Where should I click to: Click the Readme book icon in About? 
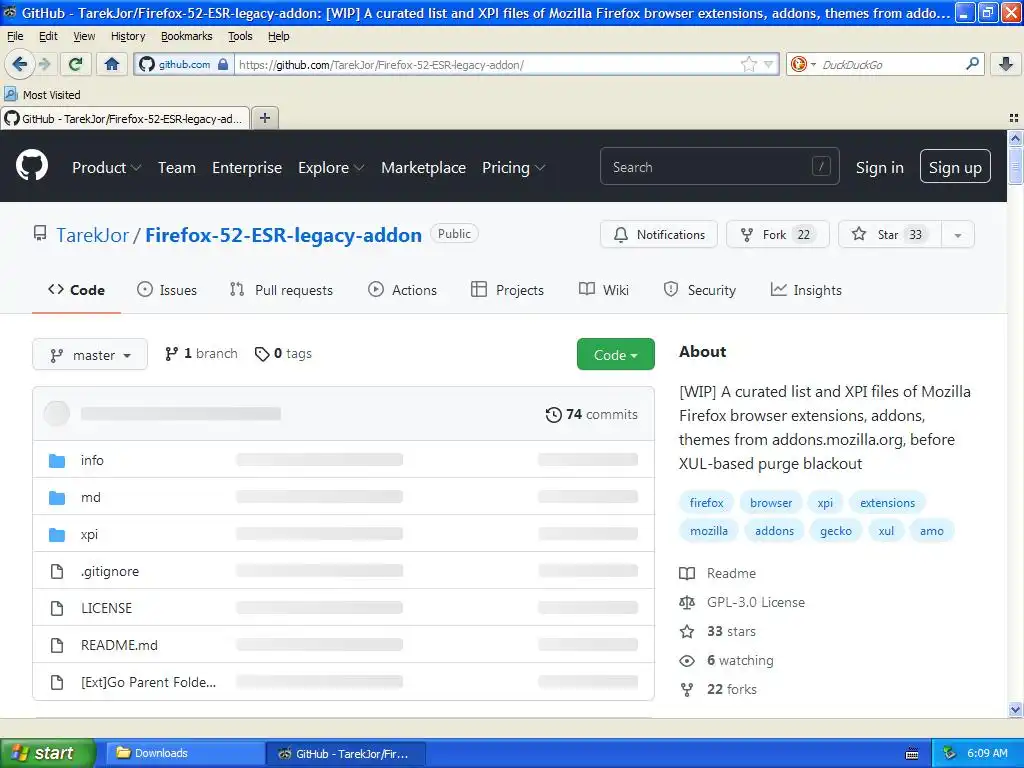coord(687,573)
